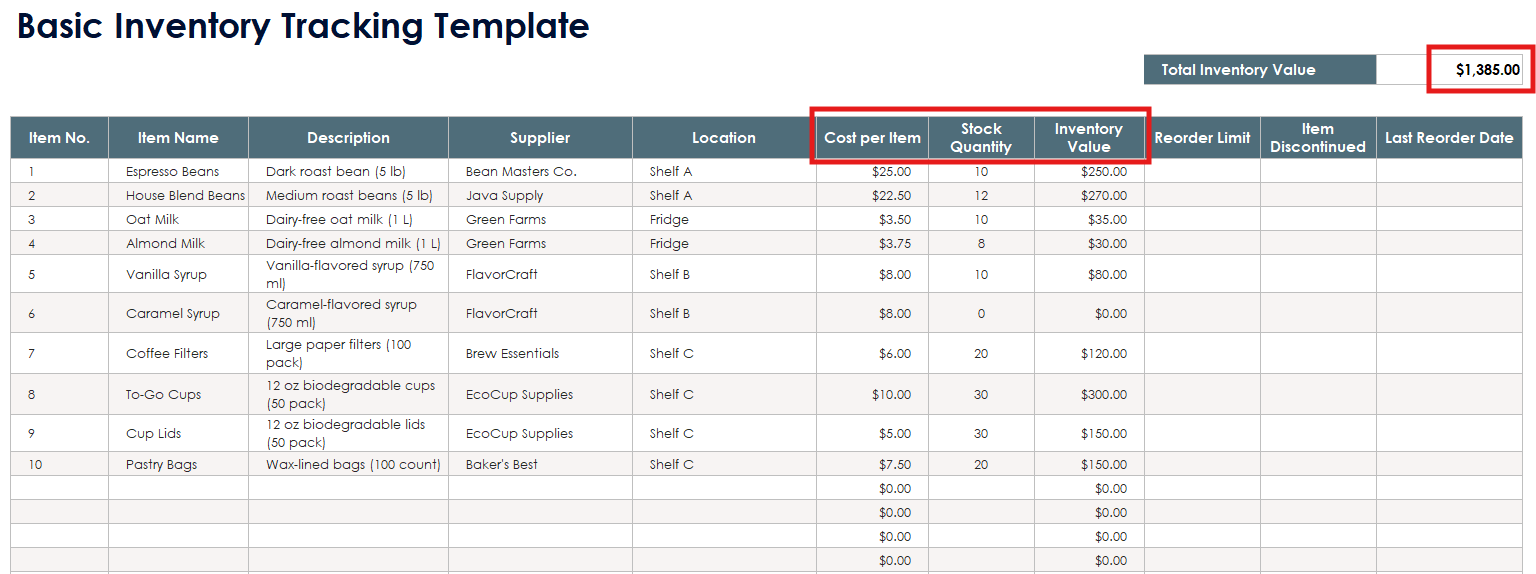Click the Item Discontinued header
This screenshot has width=1536, height=574.
point(1318,138)
